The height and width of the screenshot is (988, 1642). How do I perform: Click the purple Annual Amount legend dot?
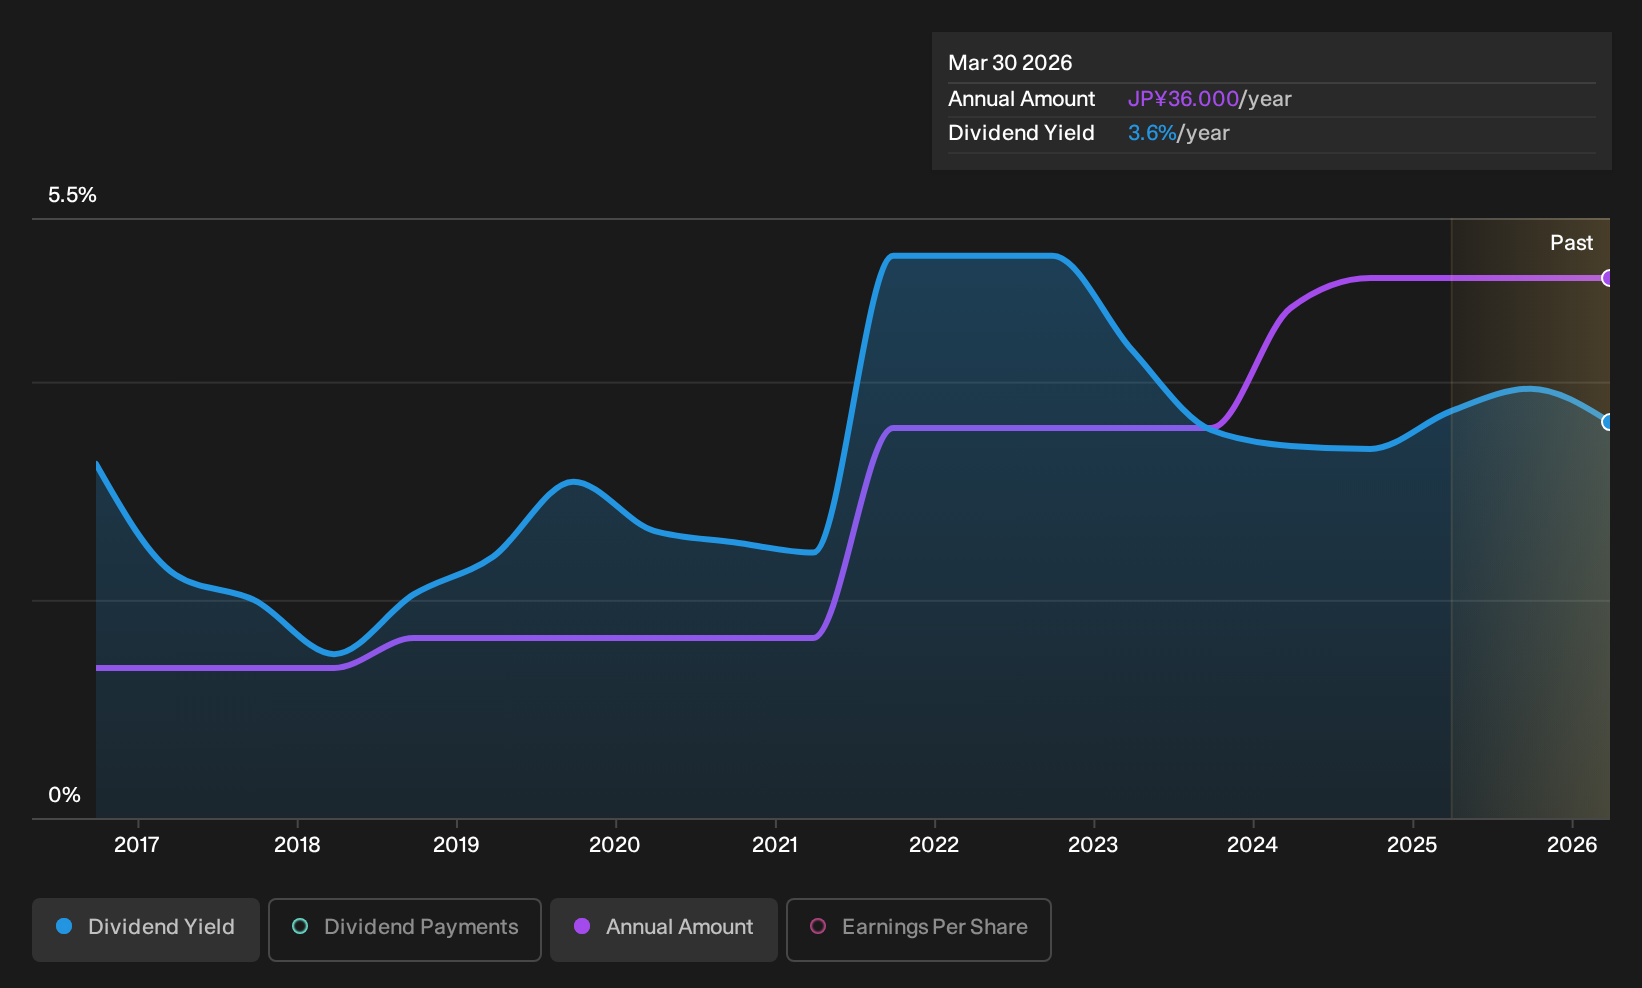[582, 927]
